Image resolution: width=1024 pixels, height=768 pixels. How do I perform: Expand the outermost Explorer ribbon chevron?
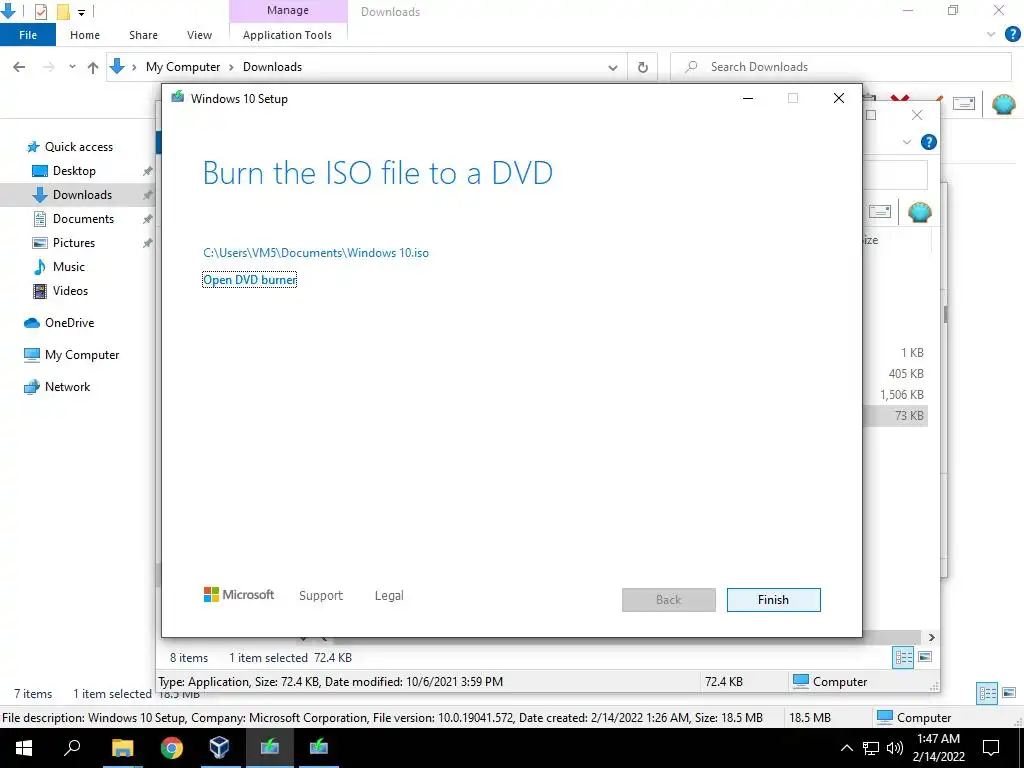pyautogui.click(x=991, y=34)
